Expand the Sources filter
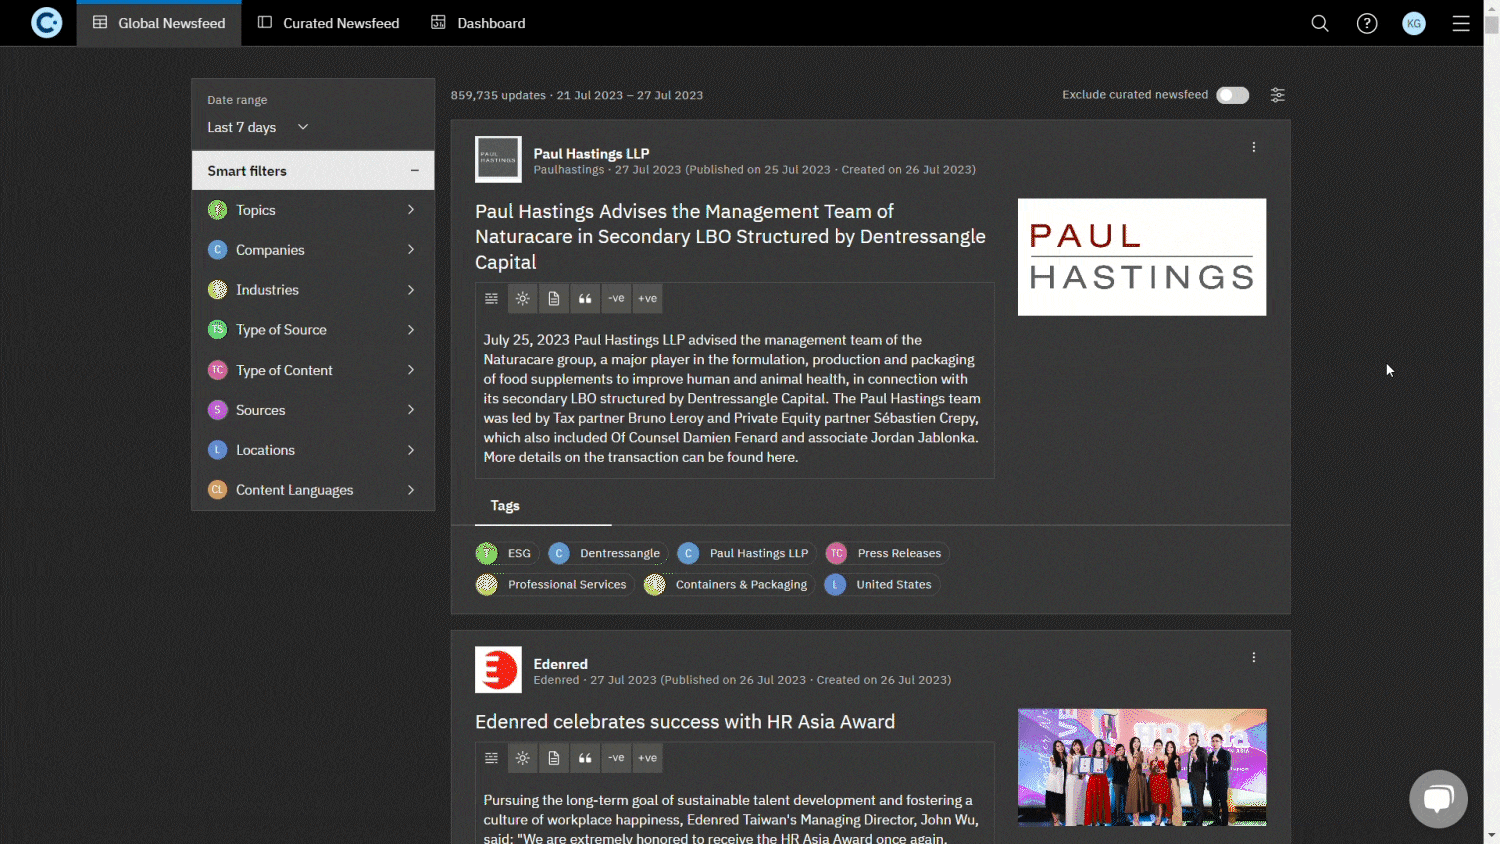The image size is (1500, 844). coord(313,410)
